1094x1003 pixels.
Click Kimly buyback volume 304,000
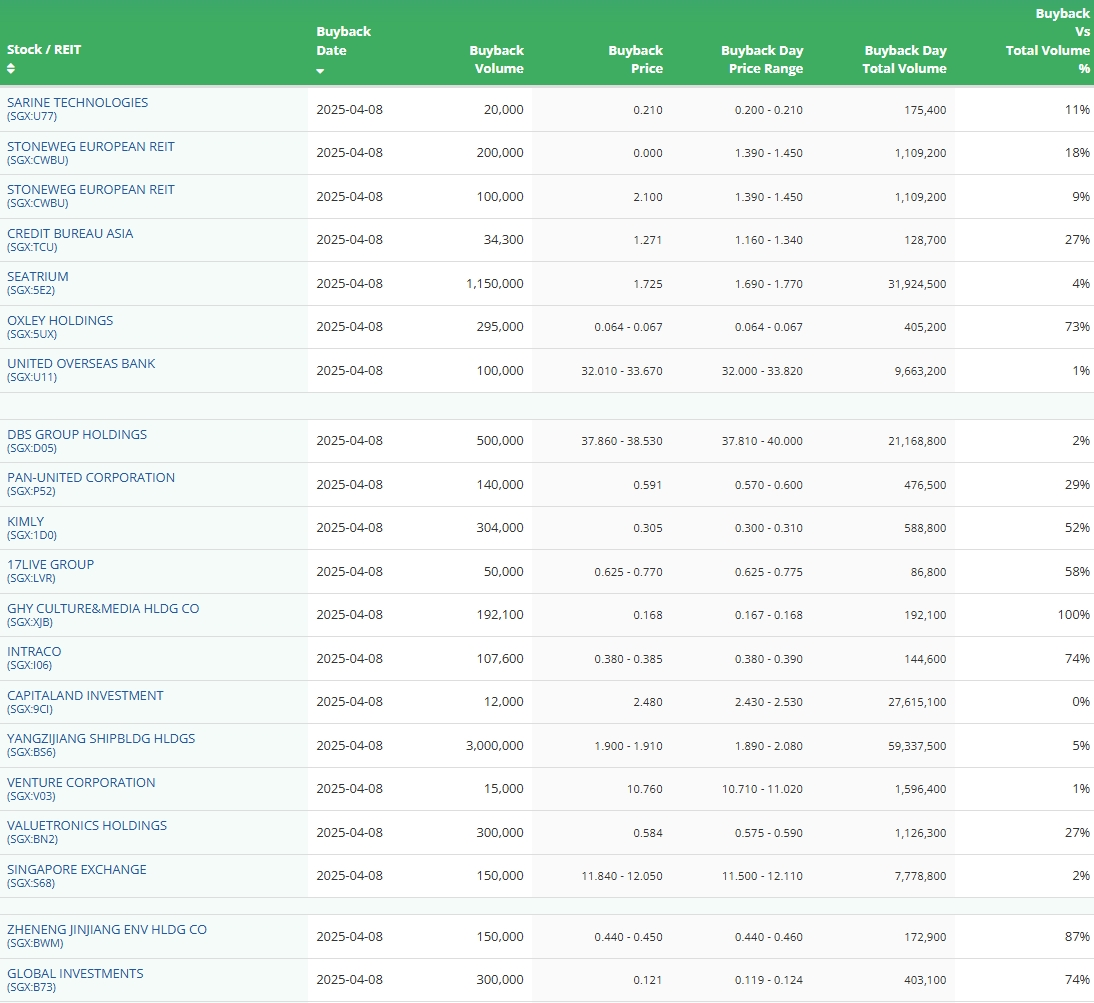[500, 528]
